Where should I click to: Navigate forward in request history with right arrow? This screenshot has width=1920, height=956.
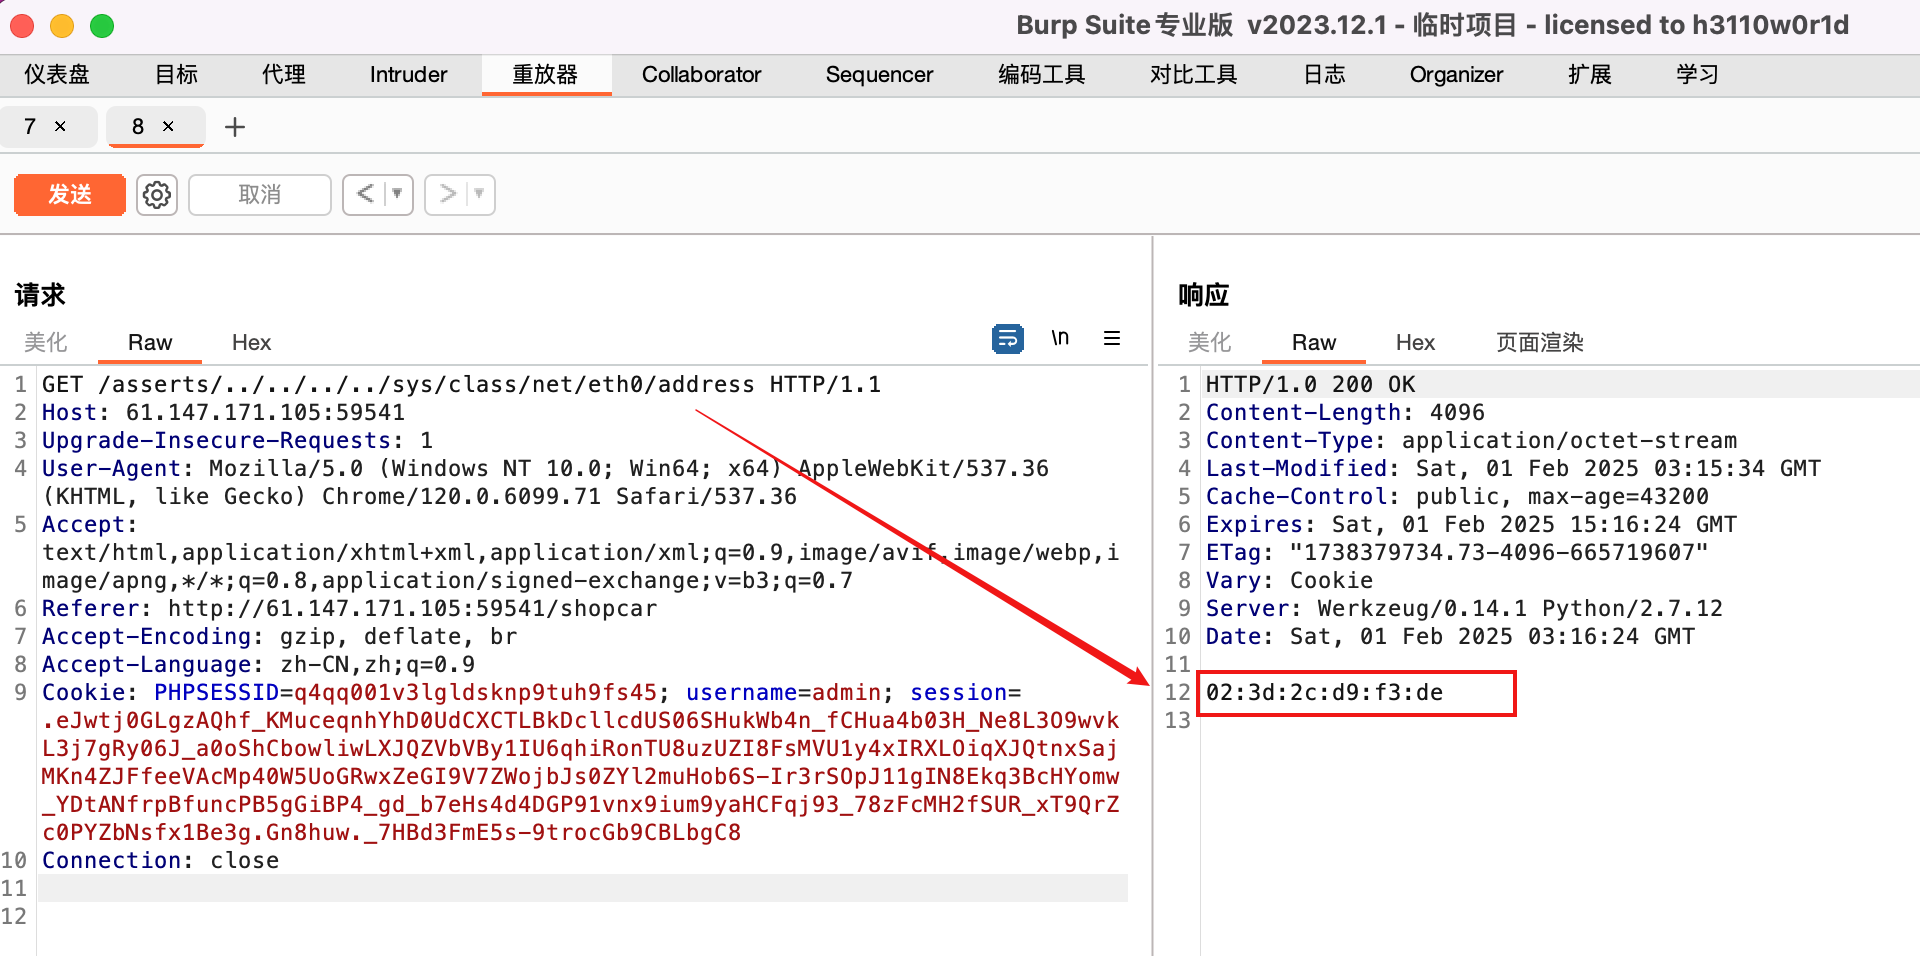[x=449, y=194]
